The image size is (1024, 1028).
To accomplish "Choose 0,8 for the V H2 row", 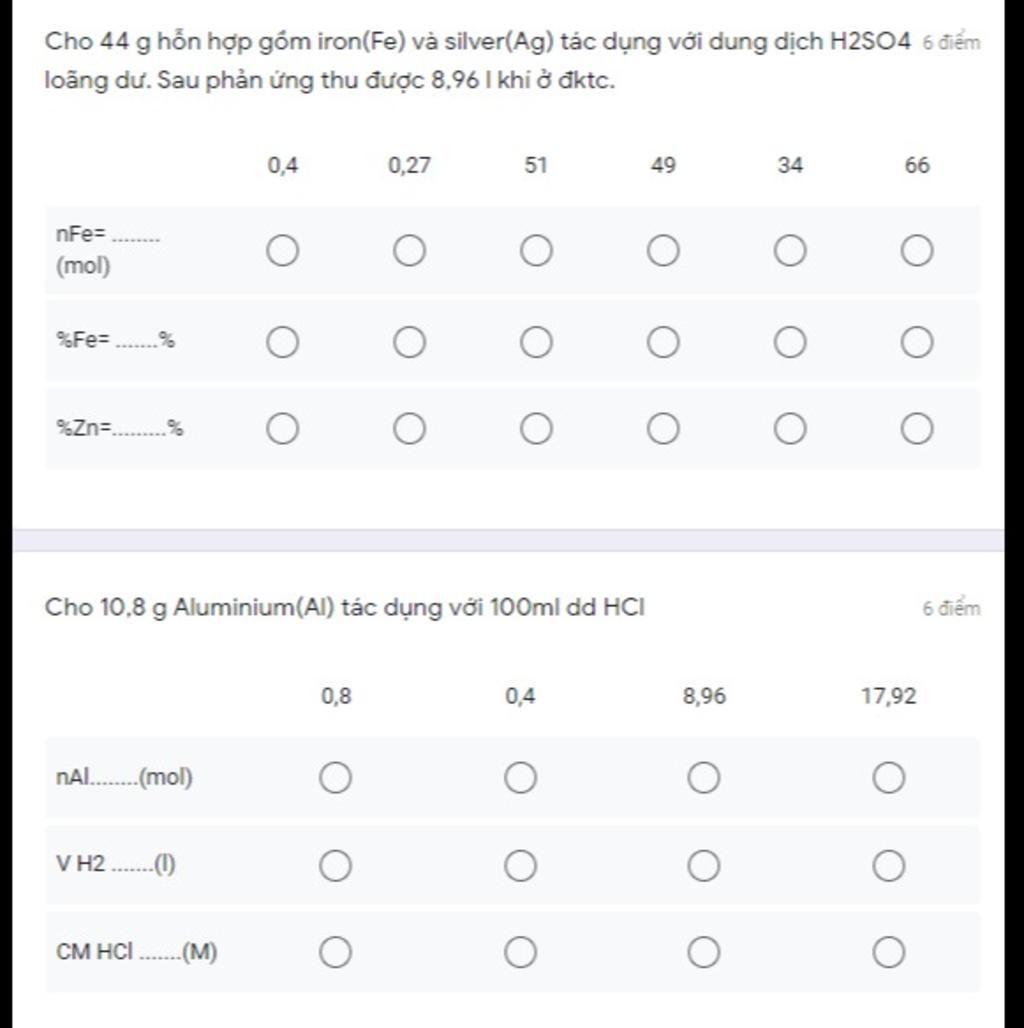I will [336, 865].
